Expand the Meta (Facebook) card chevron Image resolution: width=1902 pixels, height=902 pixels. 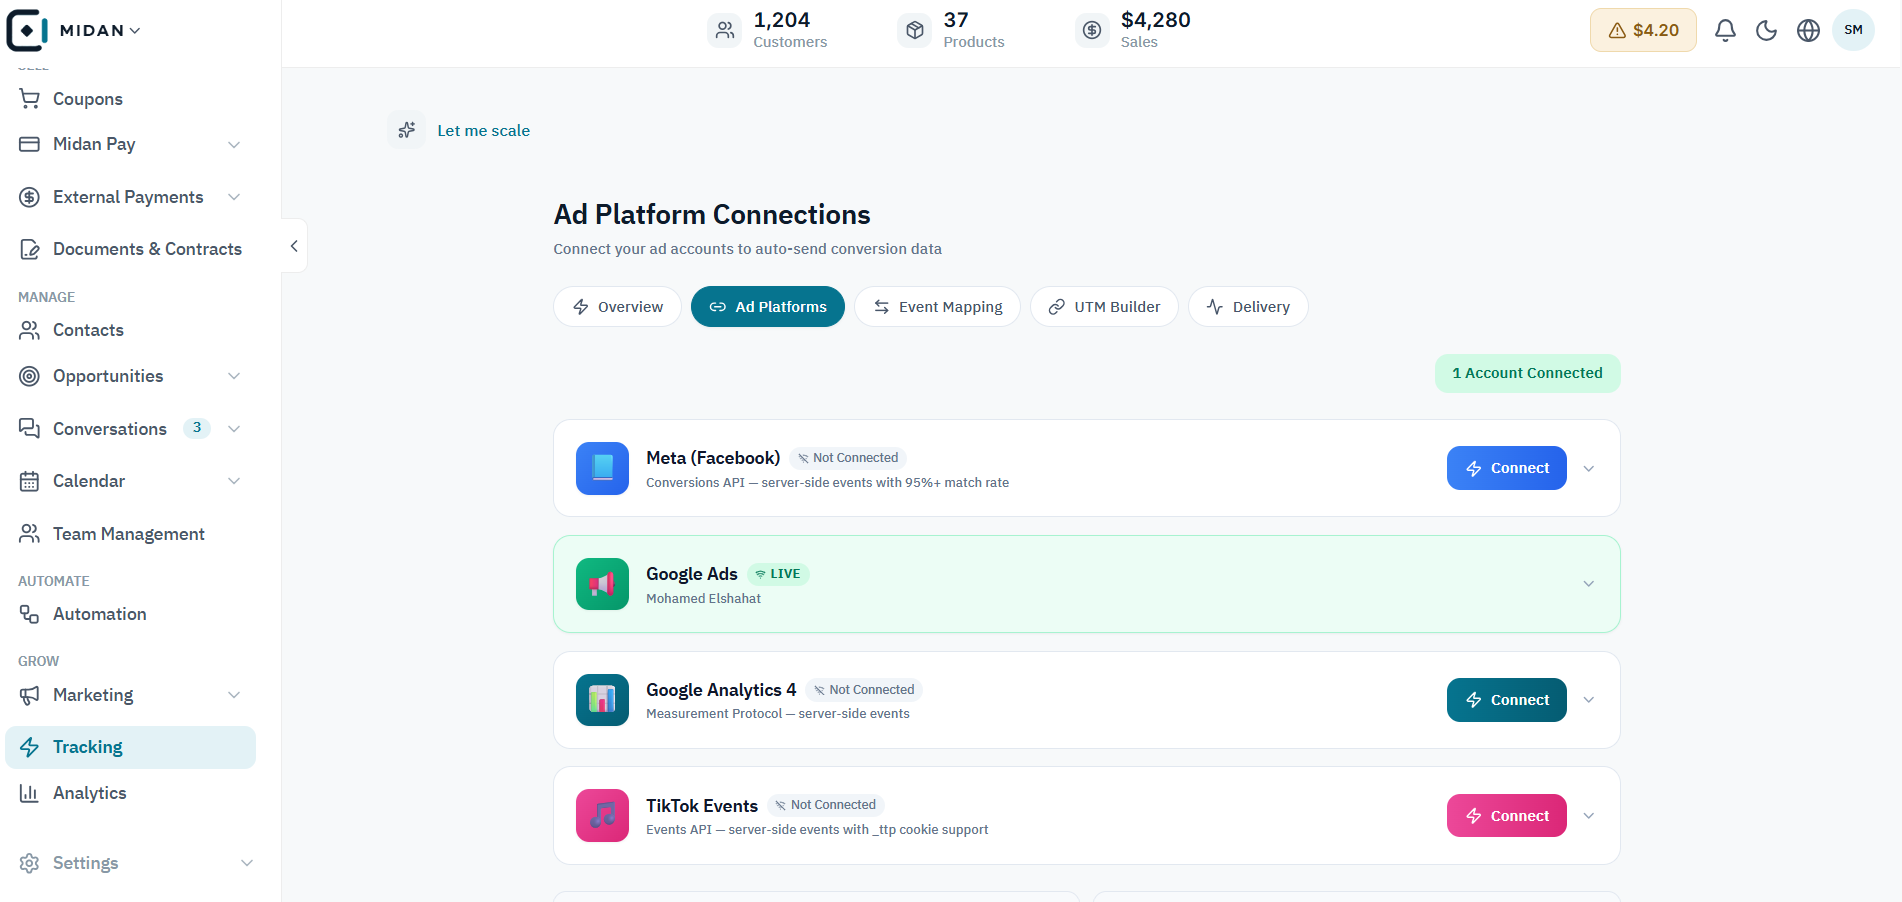click(1589, 469)
